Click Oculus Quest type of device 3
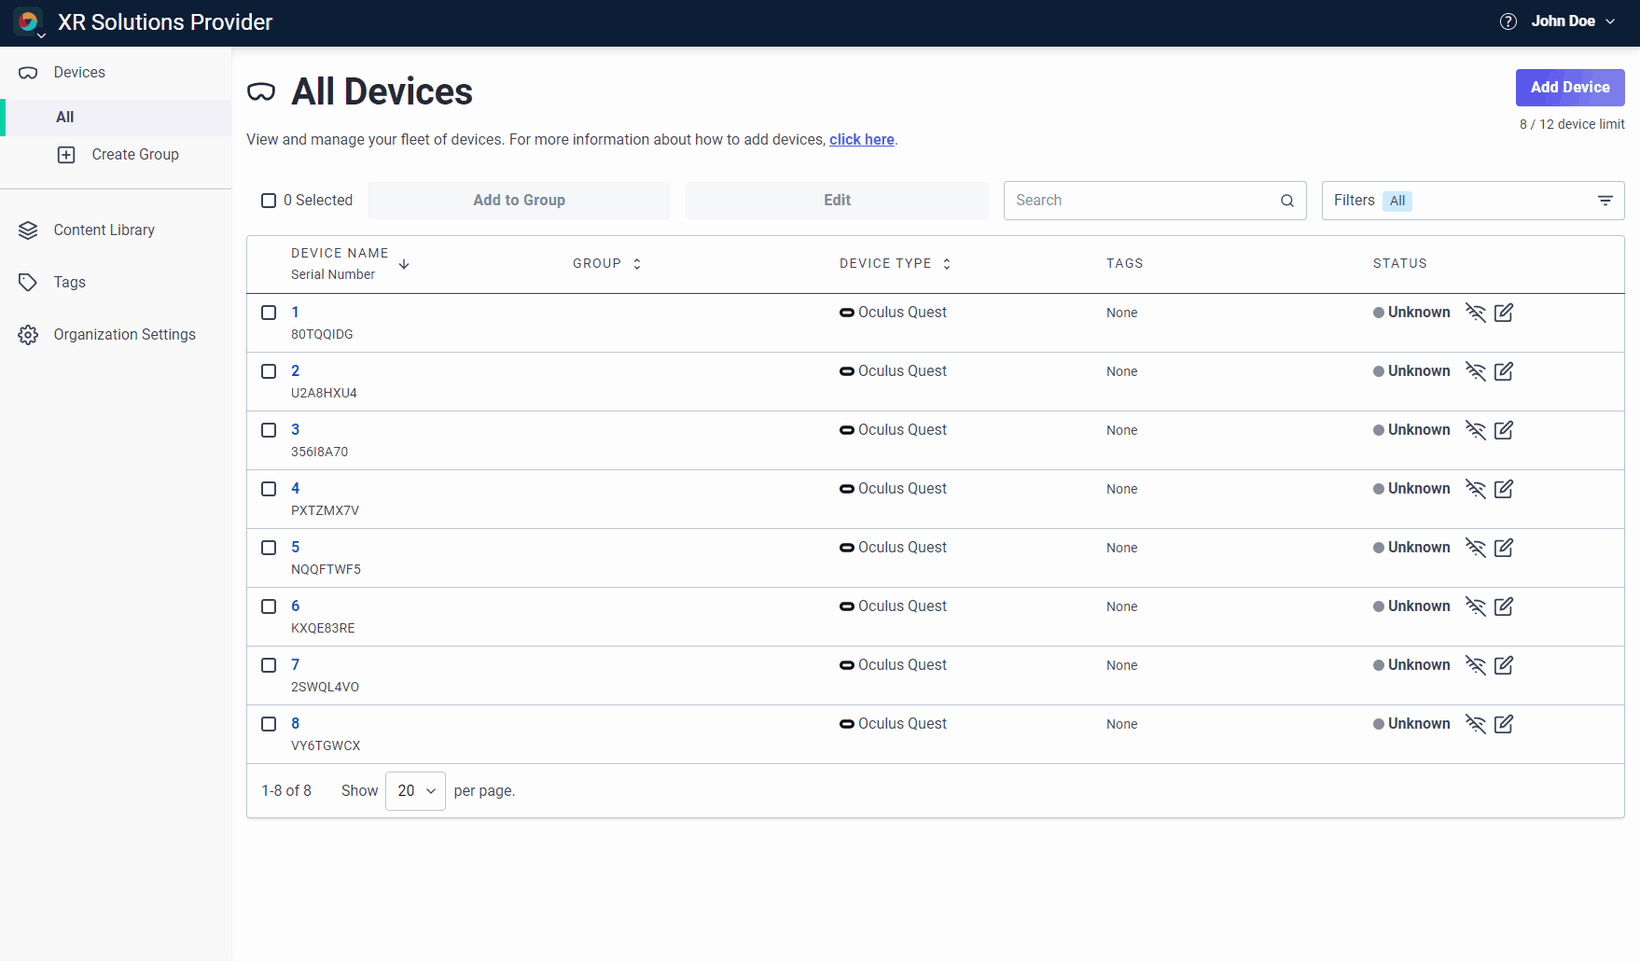 click(x=893, y=431)
